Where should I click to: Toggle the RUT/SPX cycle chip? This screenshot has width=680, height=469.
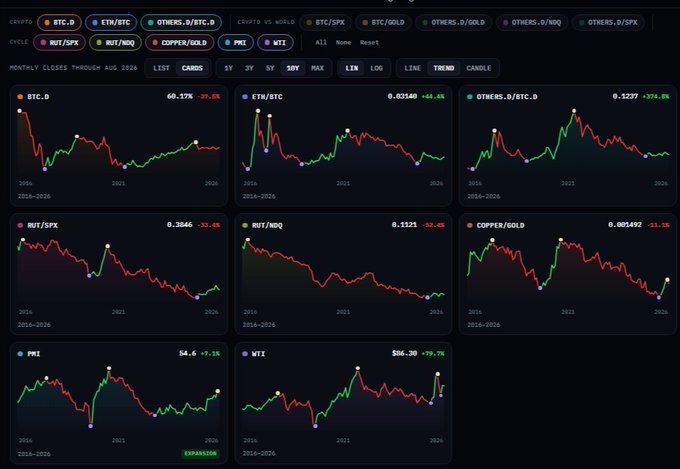coord(59,43)
